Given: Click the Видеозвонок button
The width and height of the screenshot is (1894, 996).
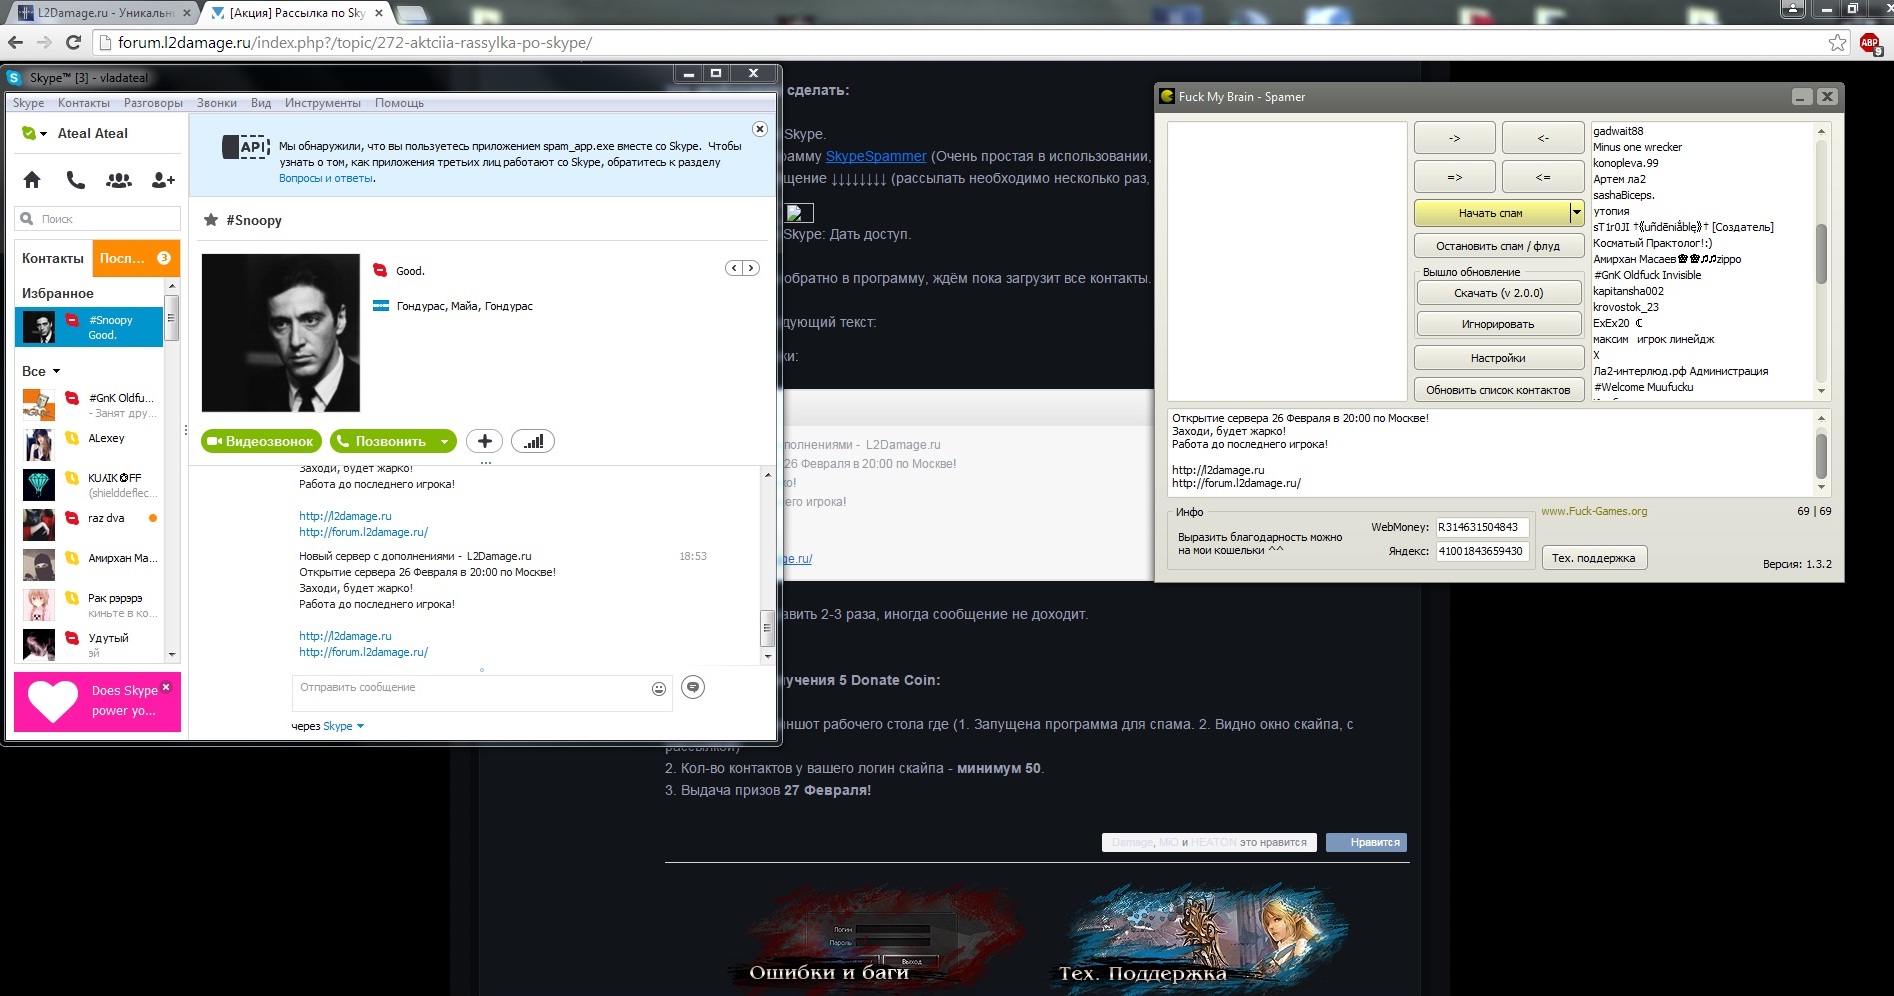Looking at the screenshot, I should pyautogui.click(x=261, y=441).
